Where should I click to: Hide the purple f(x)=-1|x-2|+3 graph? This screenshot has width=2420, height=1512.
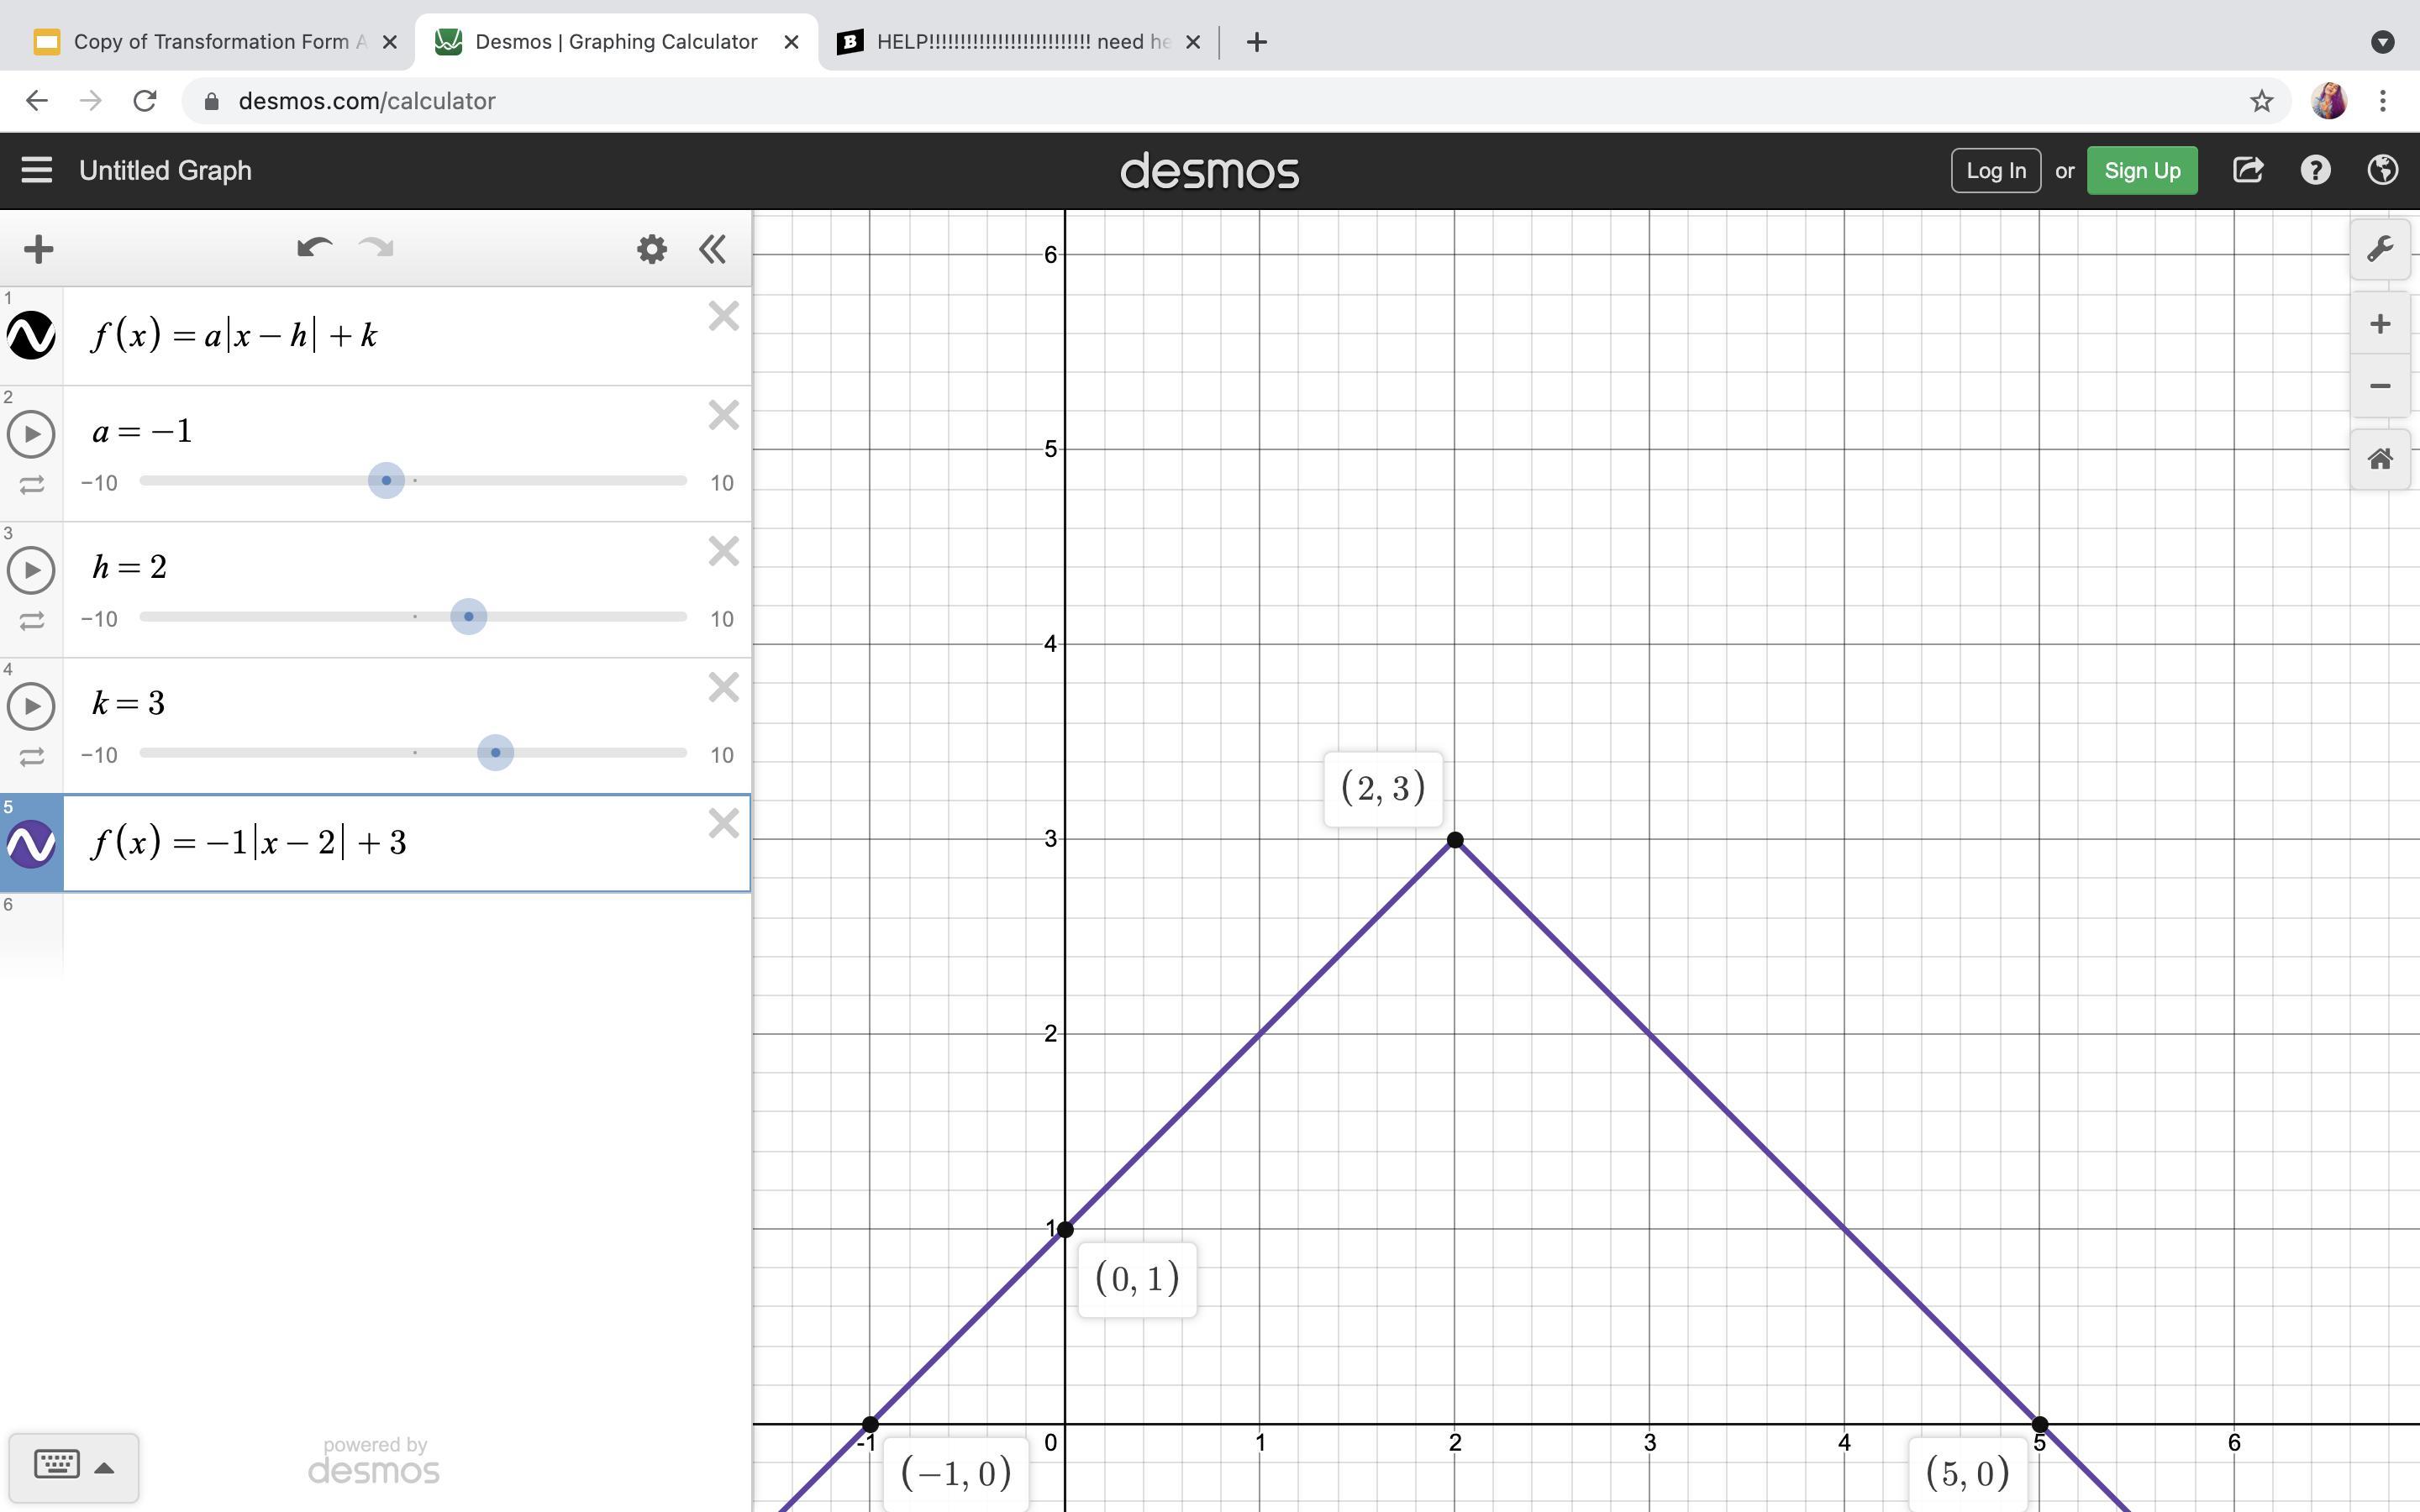pos(31,844)
